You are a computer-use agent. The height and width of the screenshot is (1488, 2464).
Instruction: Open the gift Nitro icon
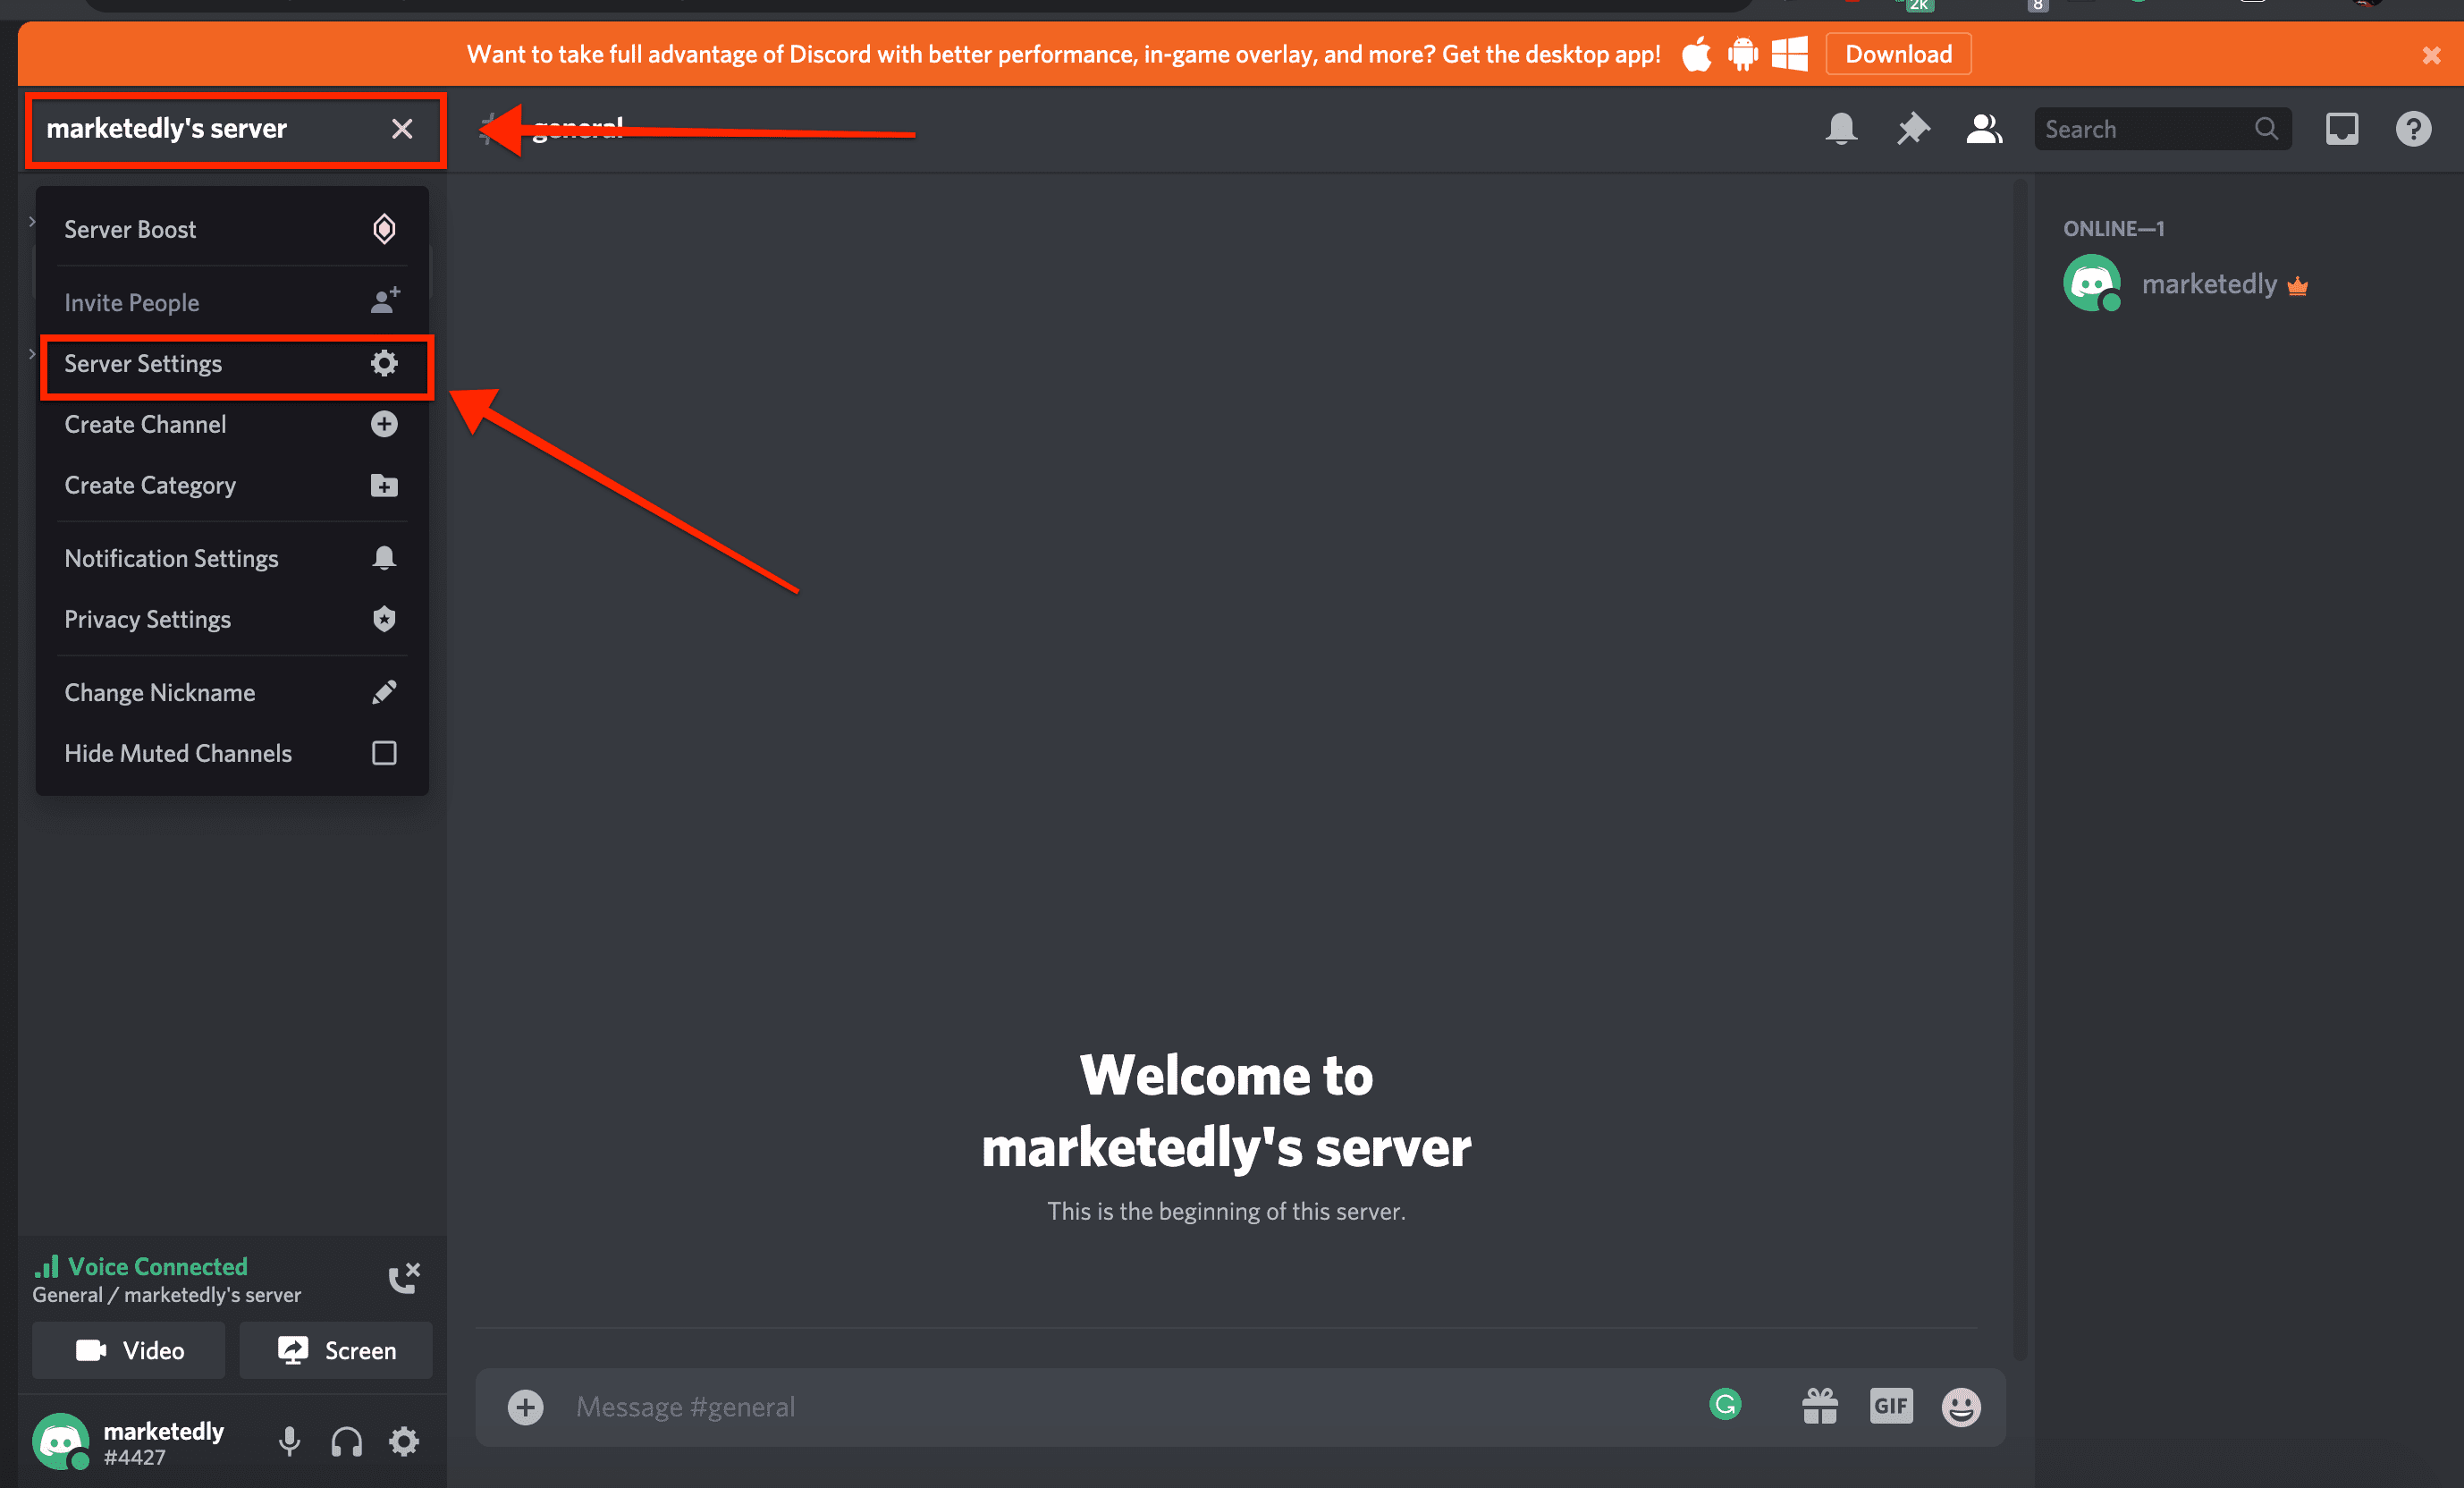[1820, 1406]
